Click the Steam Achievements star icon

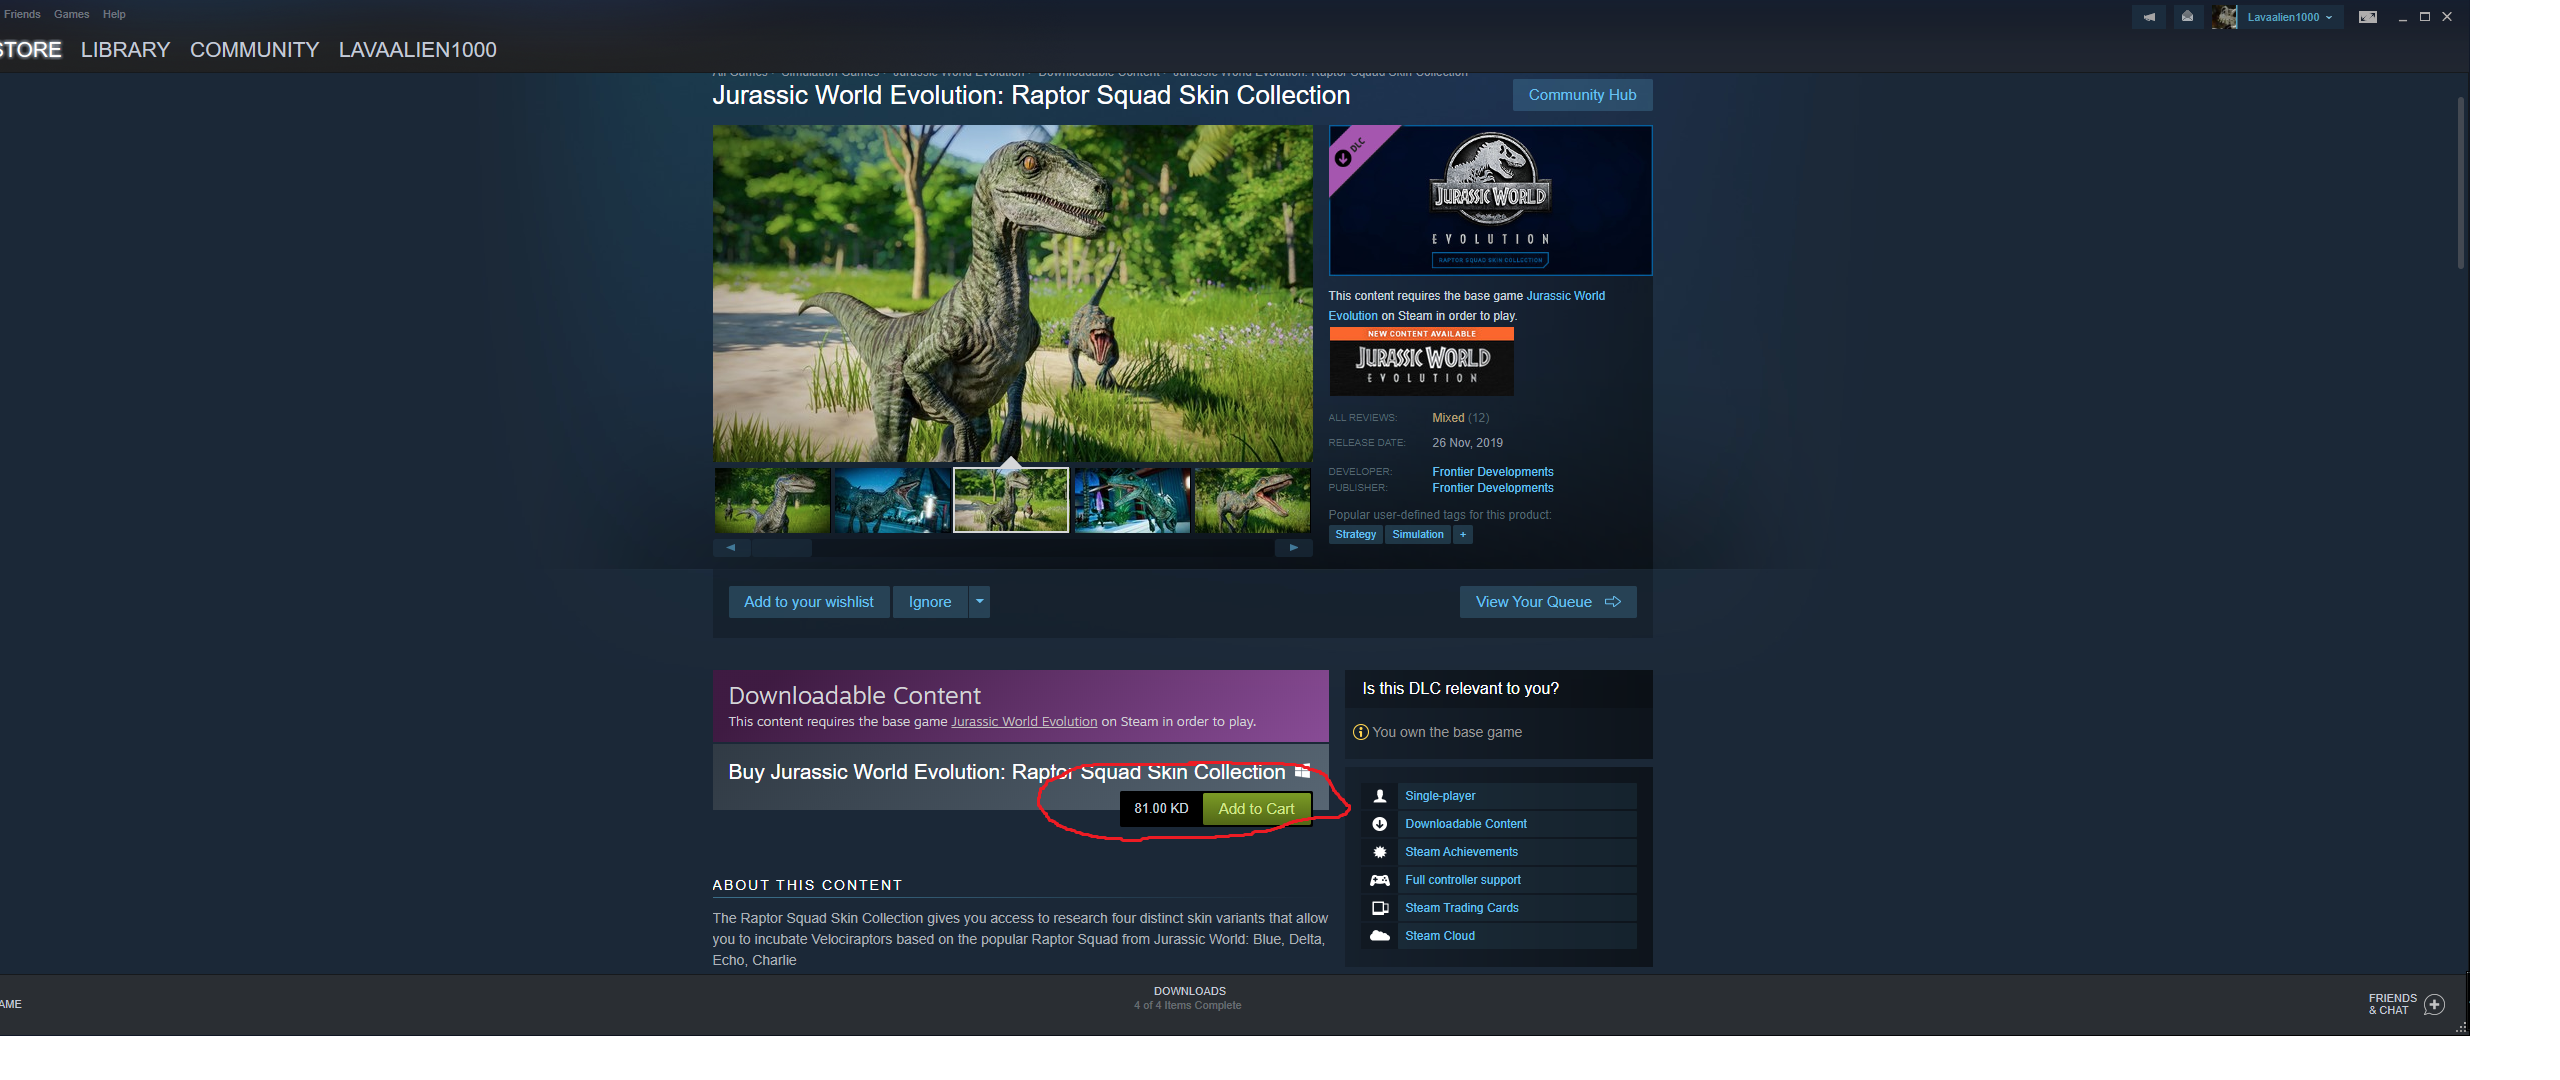[x=1380, y=852]
